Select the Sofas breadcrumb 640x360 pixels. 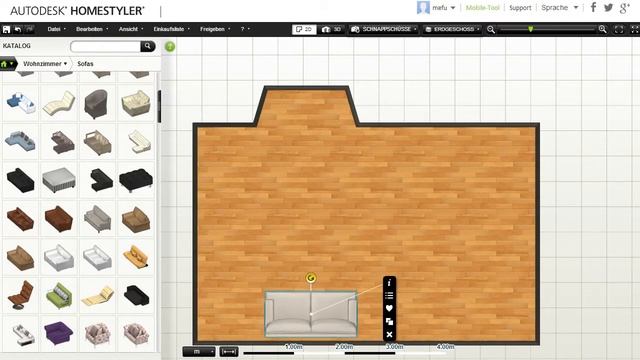(85, 64)
